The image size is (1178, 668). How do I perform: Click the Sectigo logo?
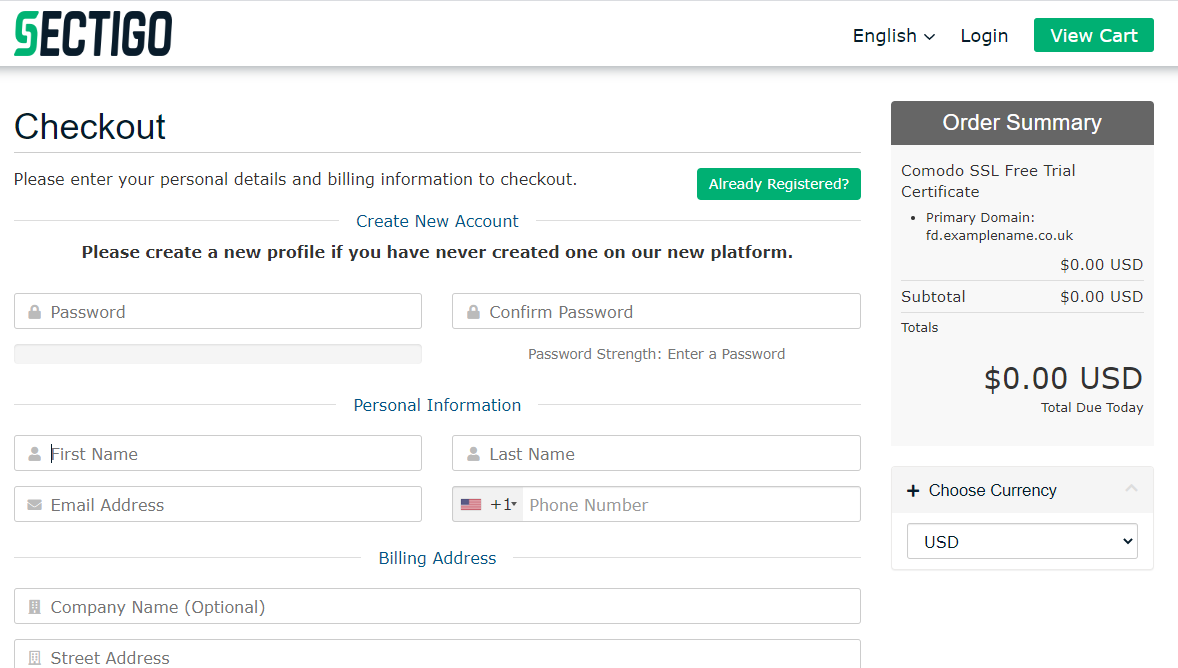[x=93, y=34]
